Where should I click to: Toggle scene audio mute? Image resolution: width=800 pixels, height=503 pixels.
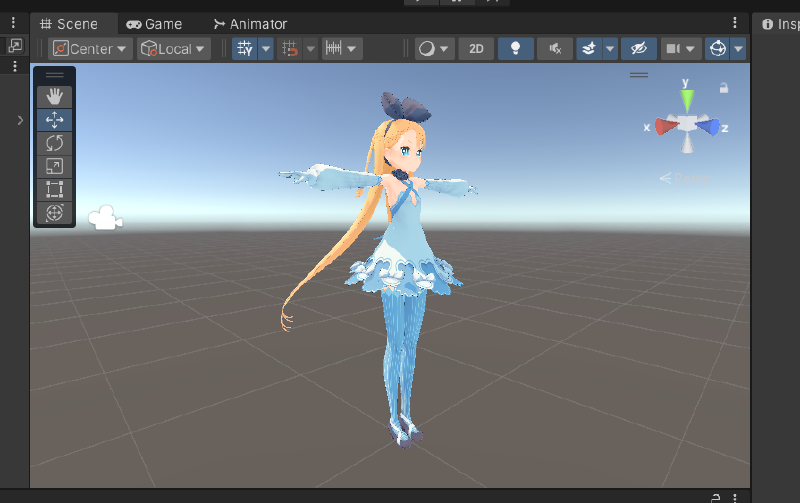click(x=554, y=48)
